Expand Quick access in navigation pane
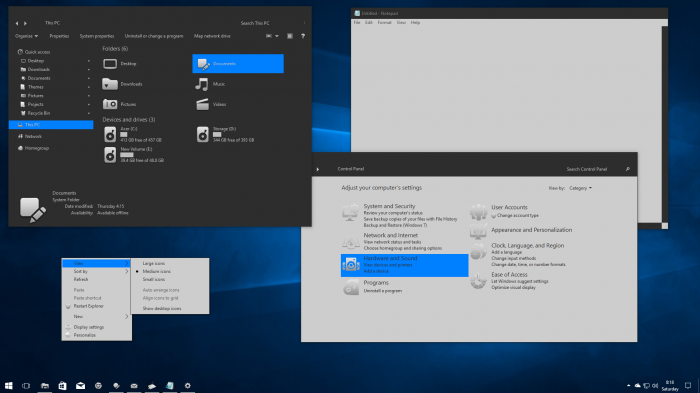Screen dimensions: 700x393 [x=37, y=52]
